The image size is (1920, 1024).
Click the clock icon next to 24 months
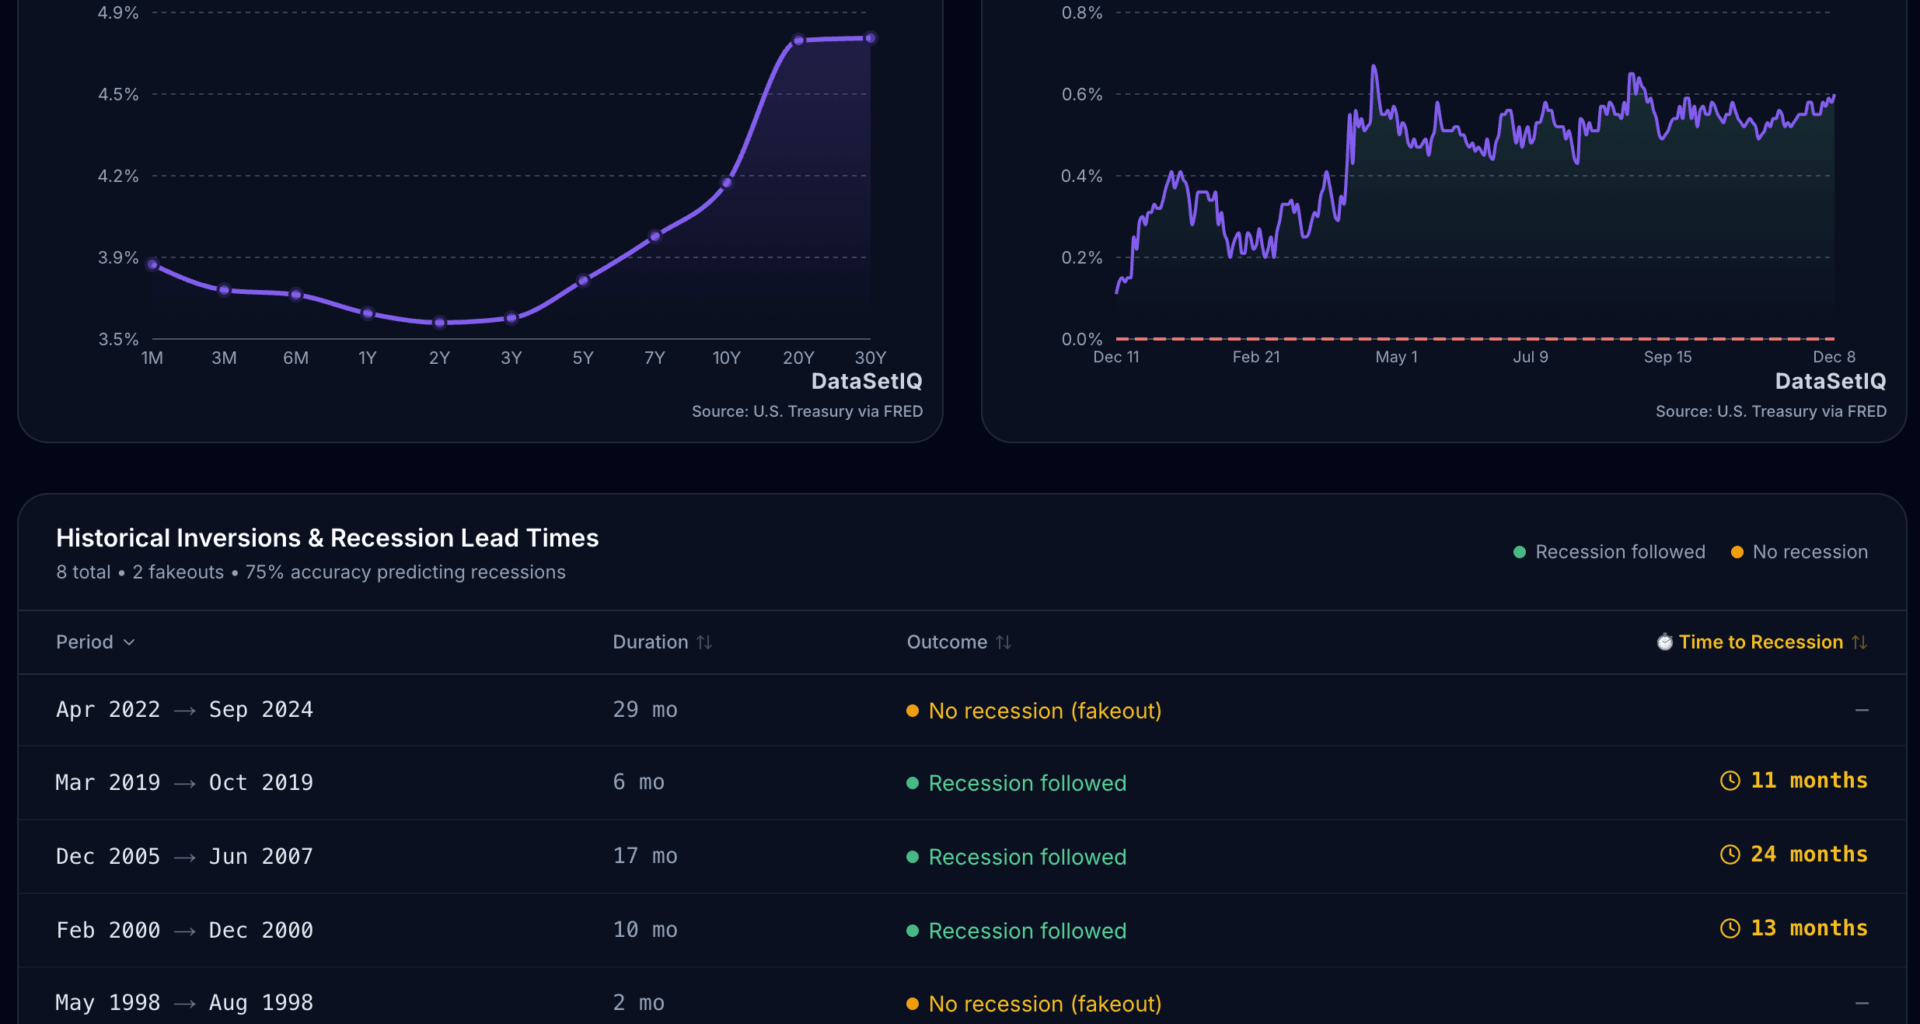[1730, 855]
